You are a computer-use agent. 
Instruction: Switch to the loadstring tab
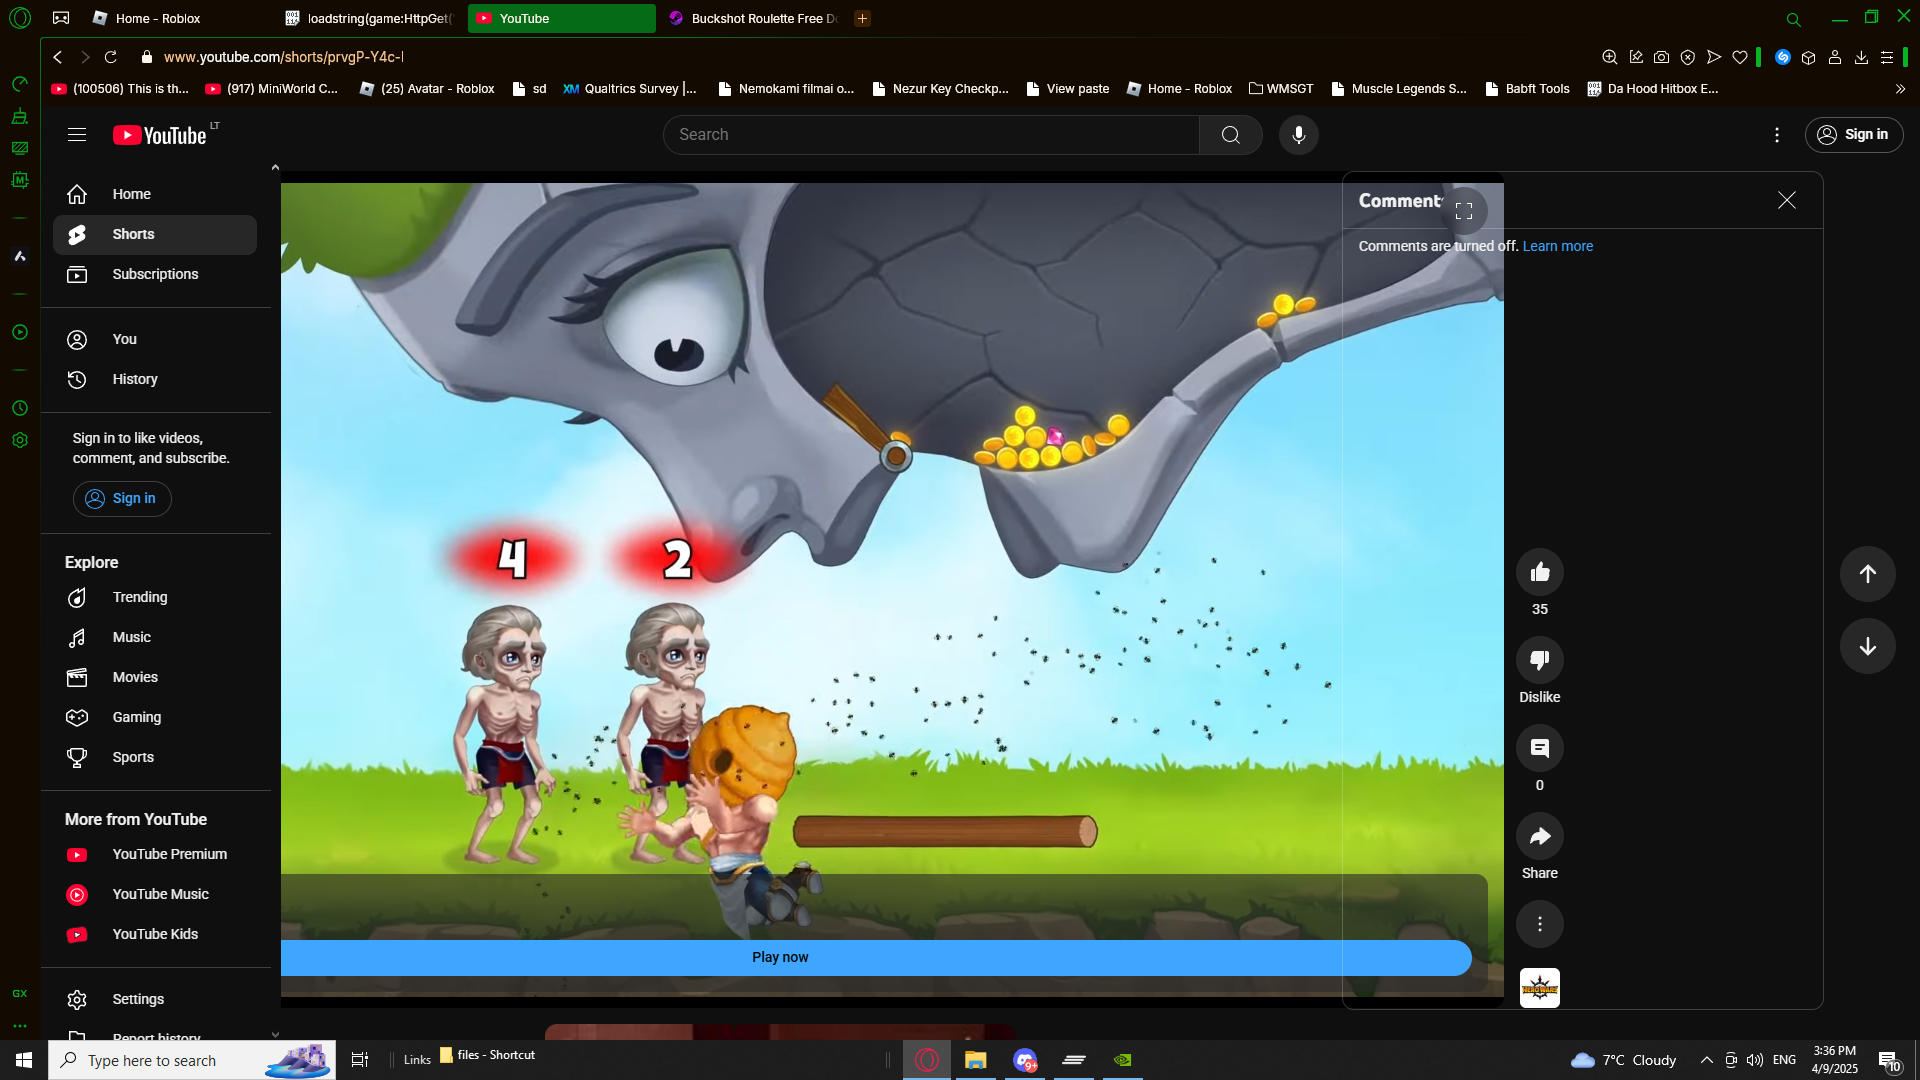click(370, 18)
